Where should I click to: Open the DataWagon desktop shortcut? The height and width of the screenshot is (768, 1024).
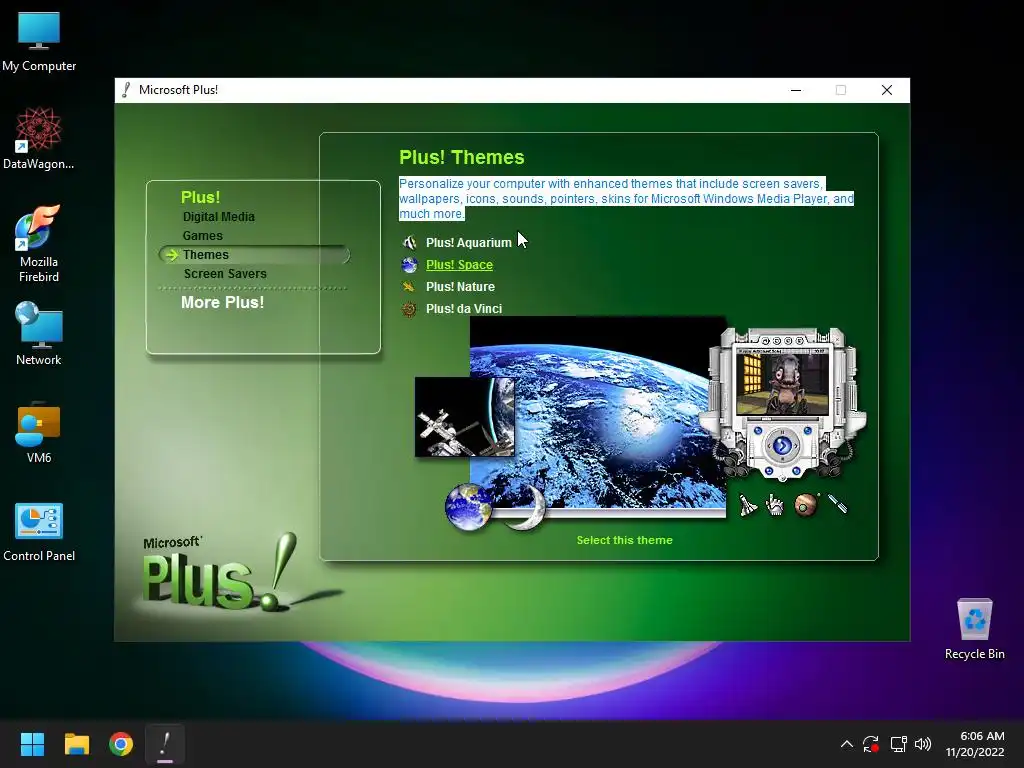tap(39, 139)
